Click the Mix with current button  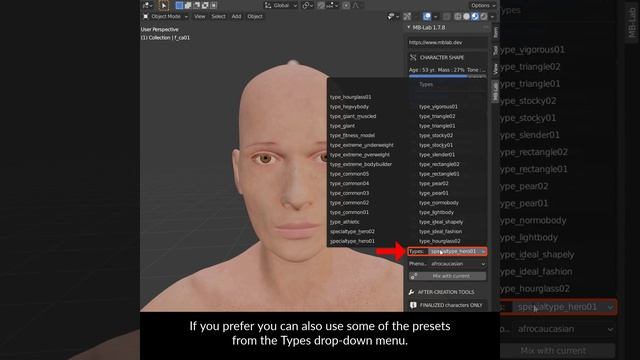[x=447, y=276]
